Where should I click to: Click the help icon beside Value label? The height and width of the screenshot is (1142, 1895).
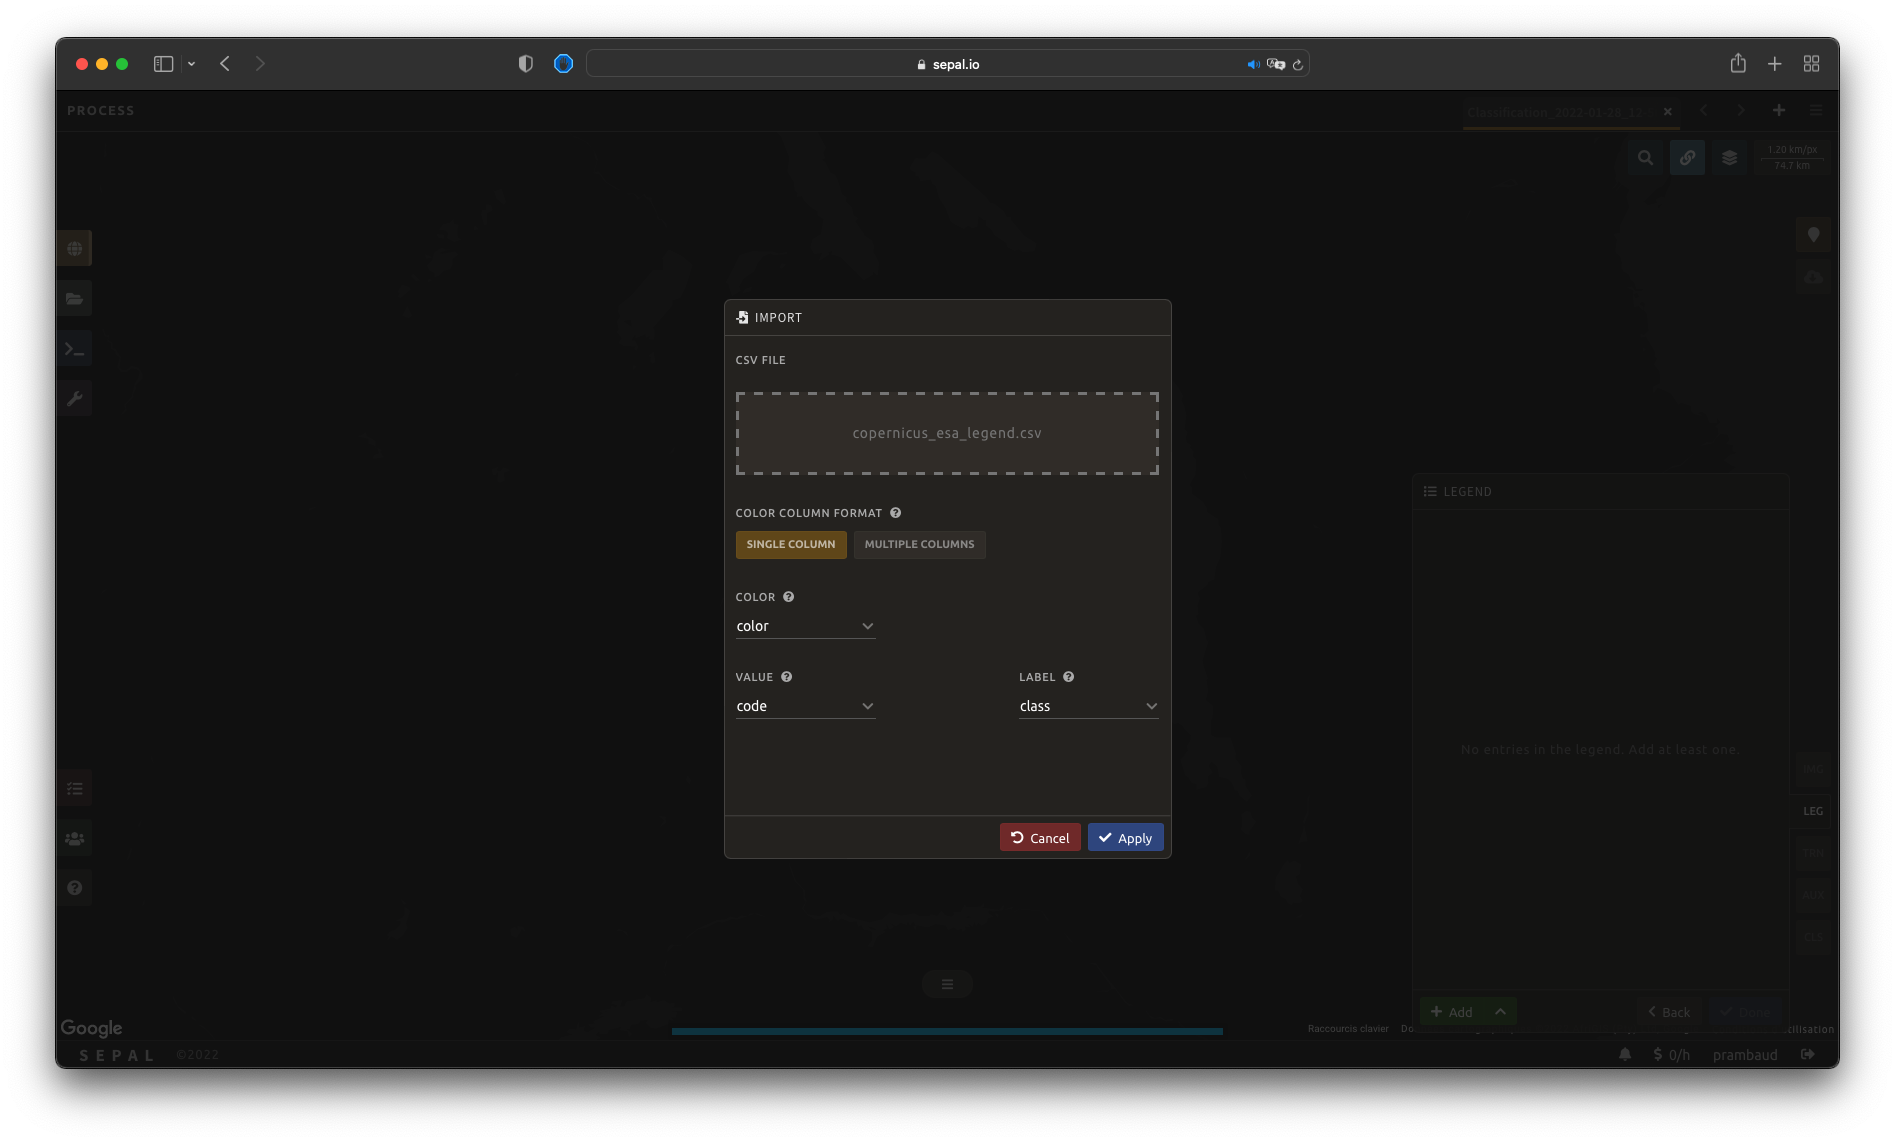tap(786, 677)
